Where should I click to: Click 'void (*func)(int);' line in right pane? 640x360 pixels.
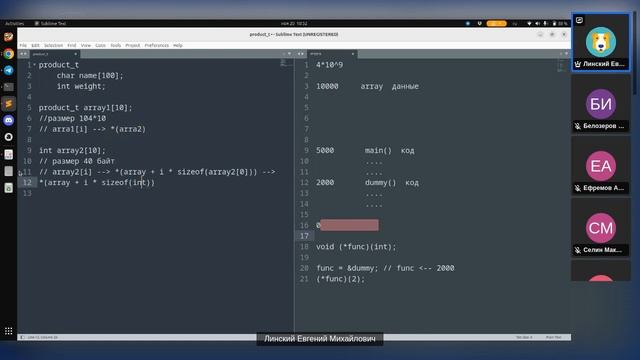pyautogui.click(x=356, y=247)
